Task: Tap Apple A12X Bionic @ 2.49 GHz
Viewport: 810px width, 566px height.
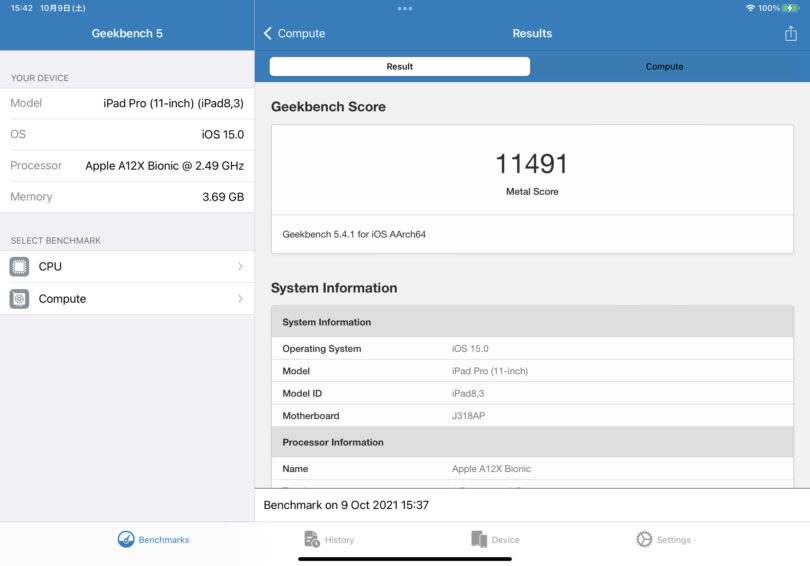Action: pos(164,166)
